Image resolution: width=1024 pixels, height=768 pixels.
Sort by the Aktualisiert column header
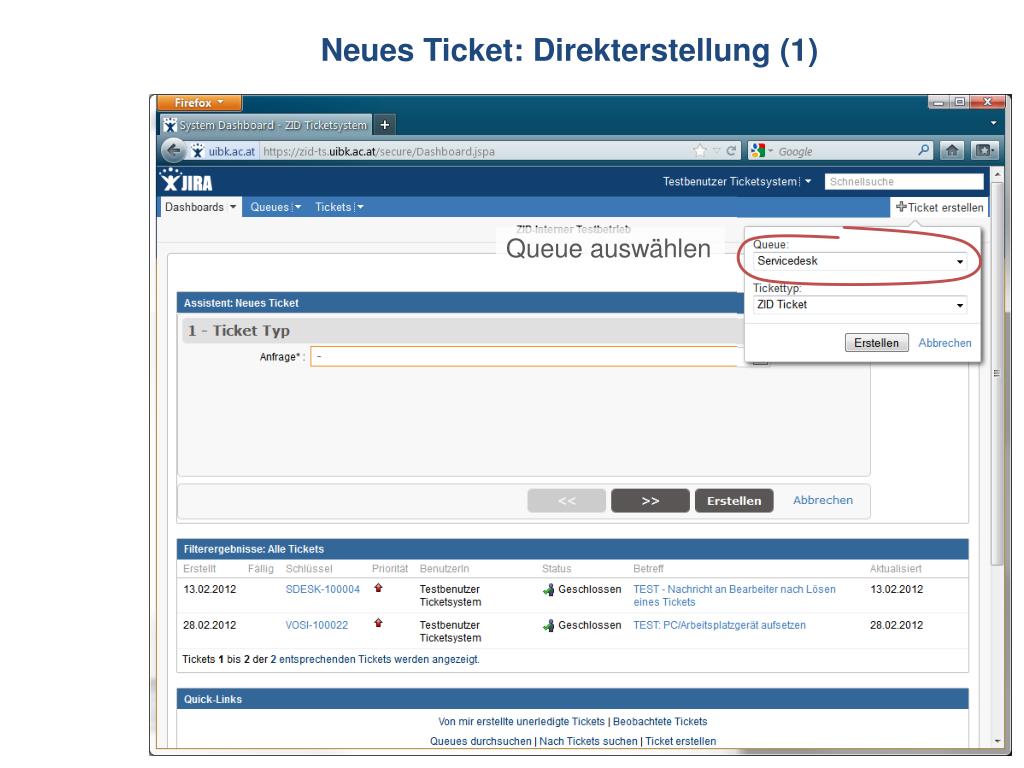click(895, 569)
